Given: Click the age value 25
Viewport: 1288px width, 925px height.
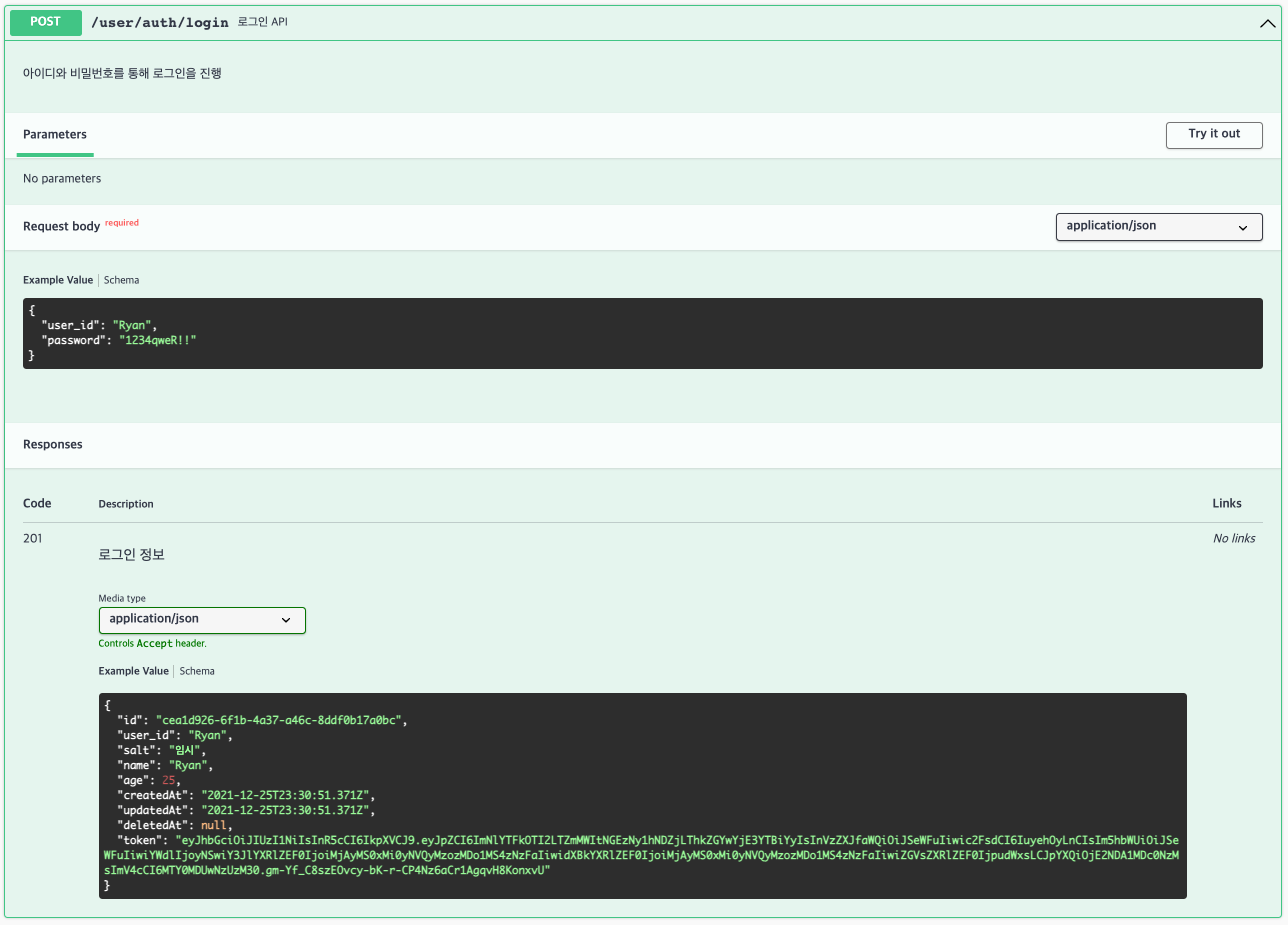Looking at the screenshot, I should click(x=168, y=780).
